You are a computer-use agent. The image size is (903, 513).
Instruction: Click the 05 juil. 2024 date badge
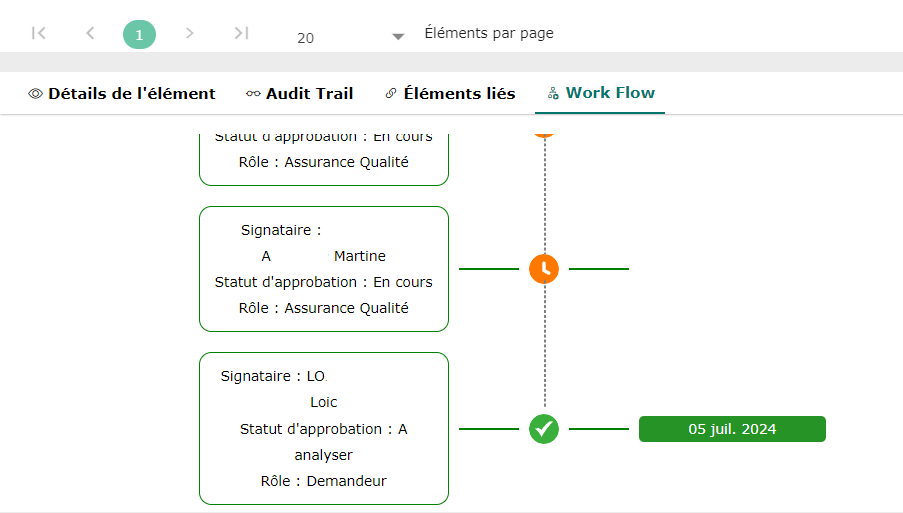[x=732, y=429]
